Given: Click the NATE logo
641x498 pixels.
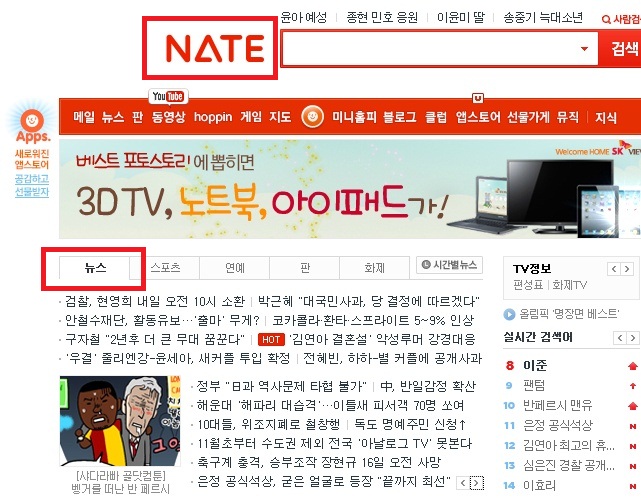Looking at the screenshot, I should point(215,48).
